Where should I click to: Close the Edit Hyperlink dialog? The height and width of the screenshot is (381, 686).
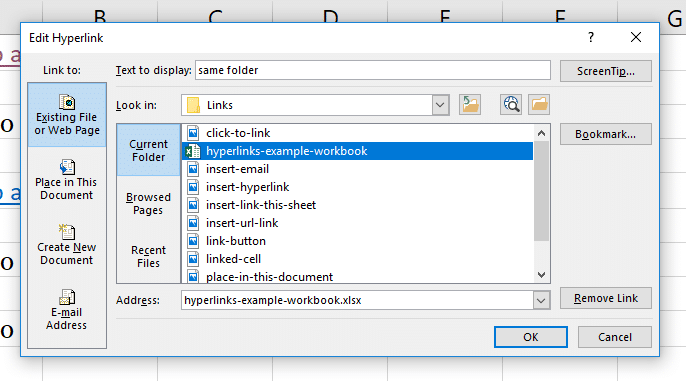point(636,37)
